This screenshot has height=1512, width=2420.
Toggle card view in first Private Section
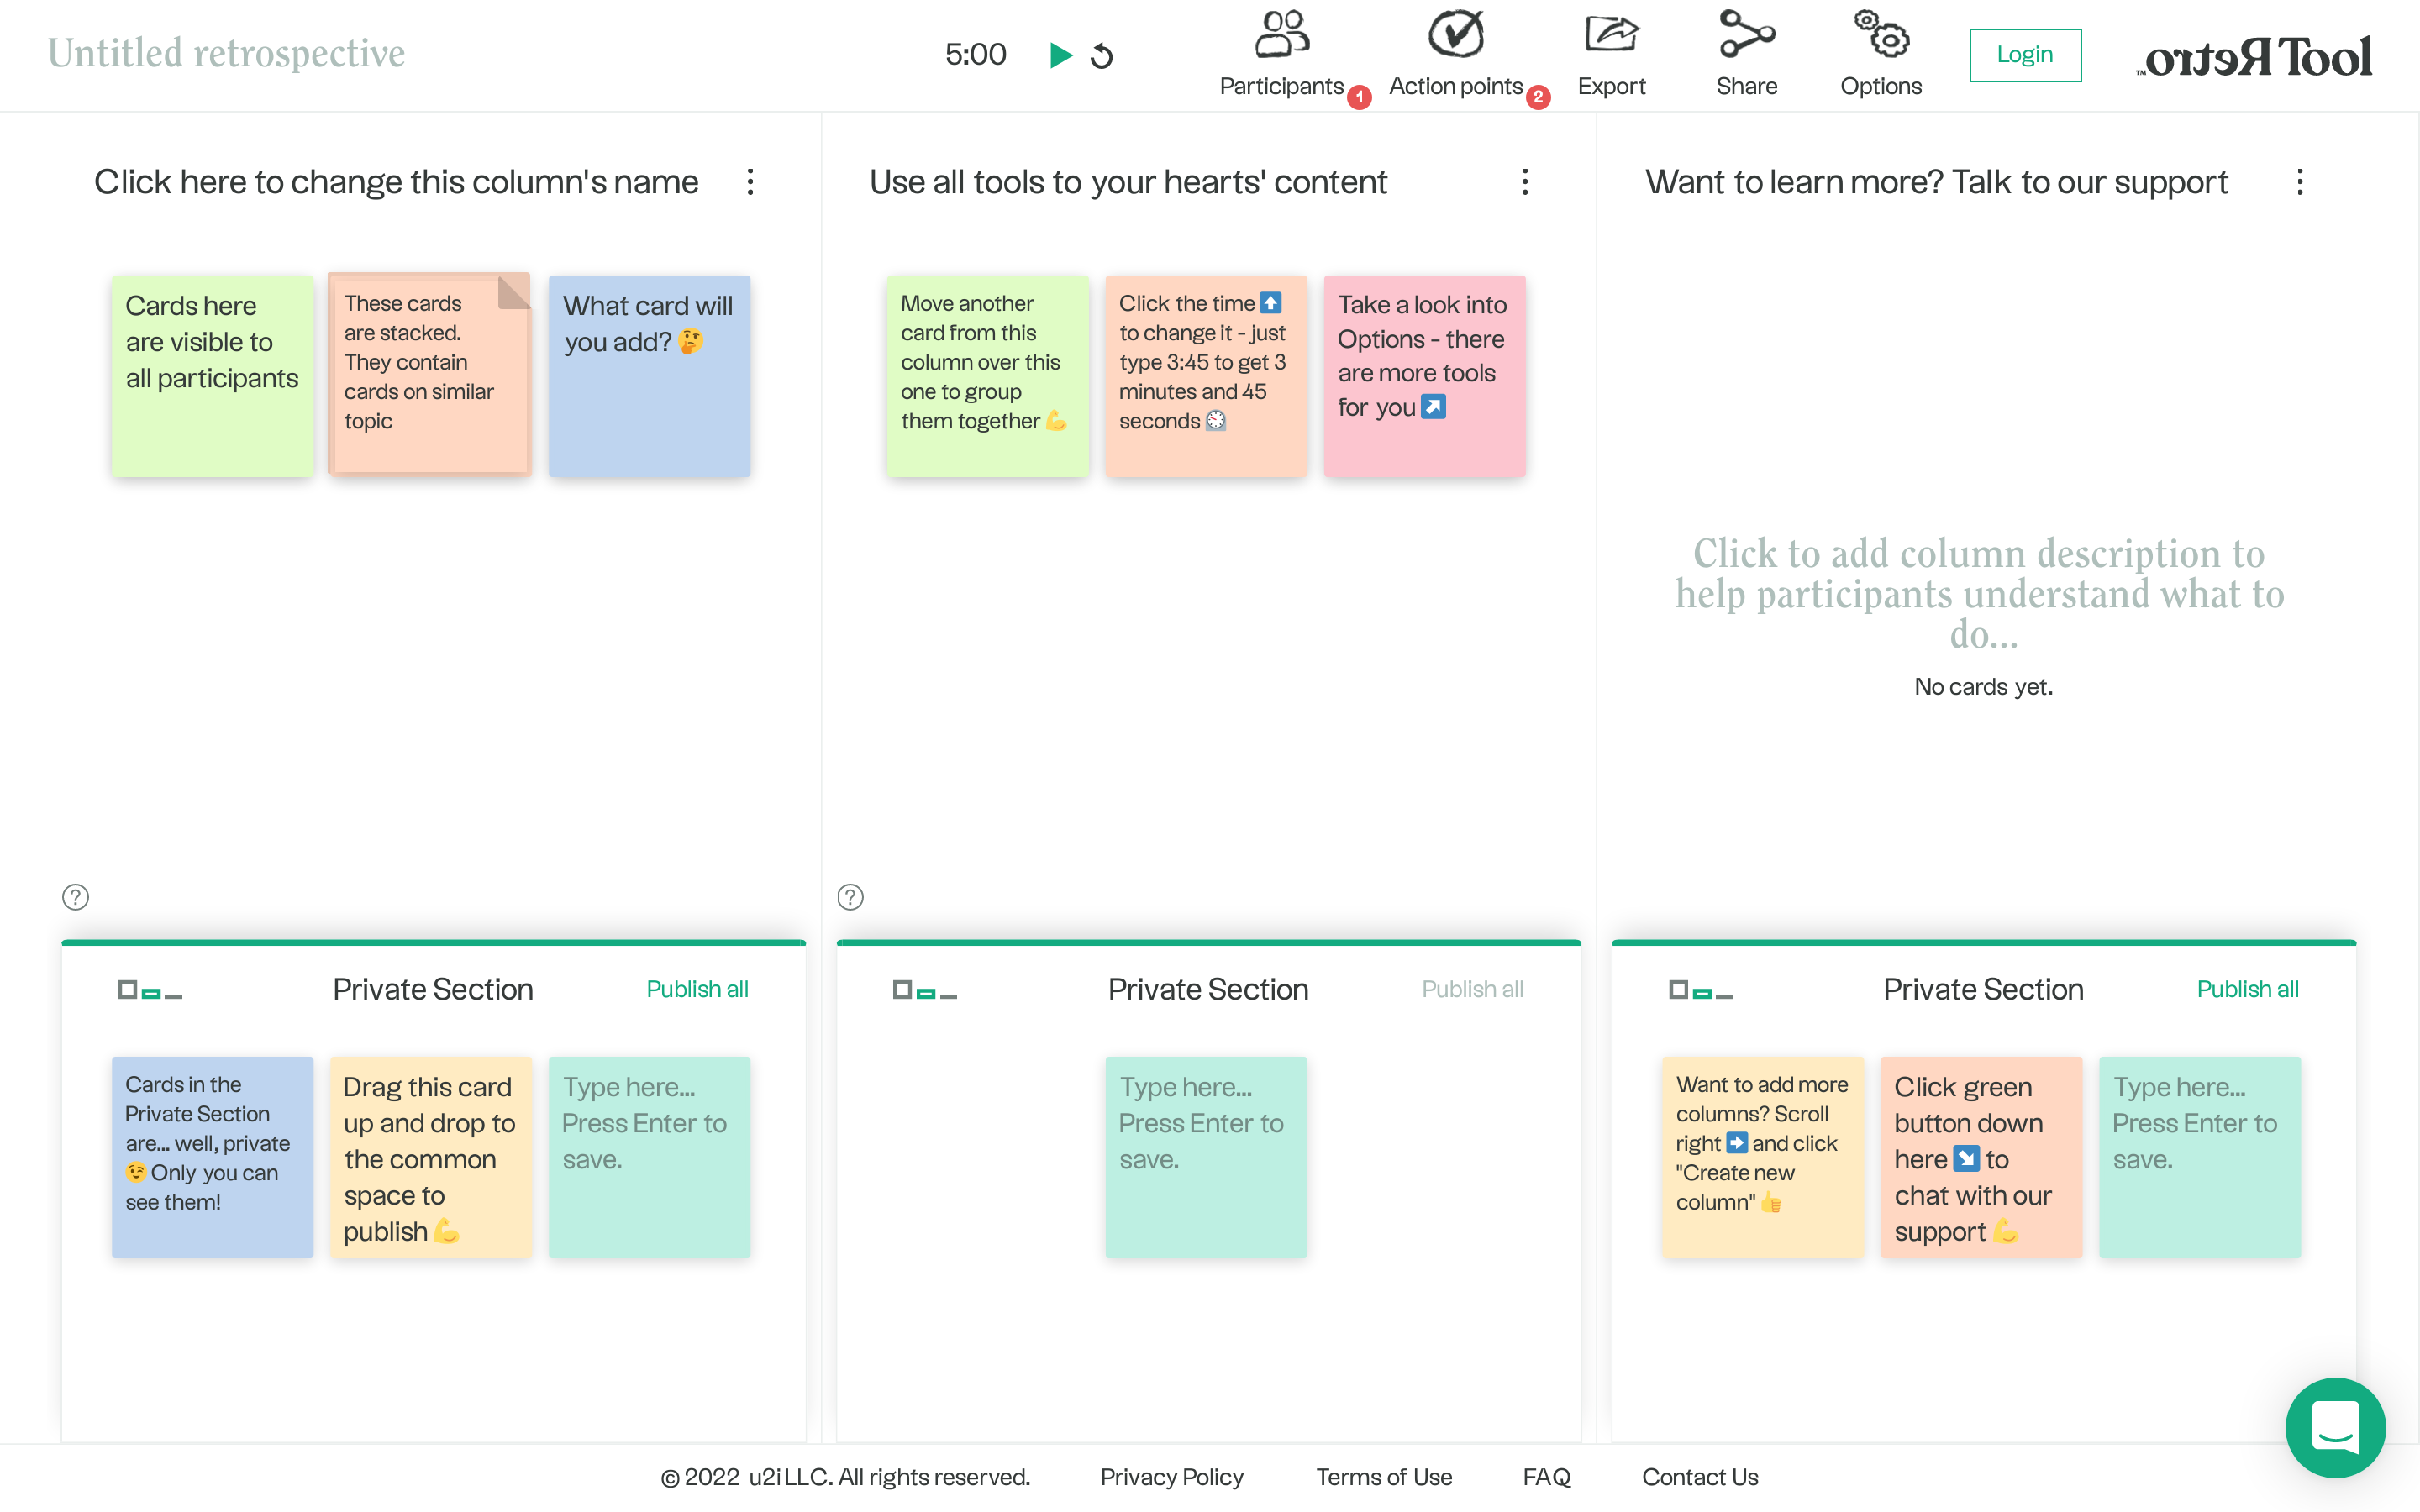150,991
